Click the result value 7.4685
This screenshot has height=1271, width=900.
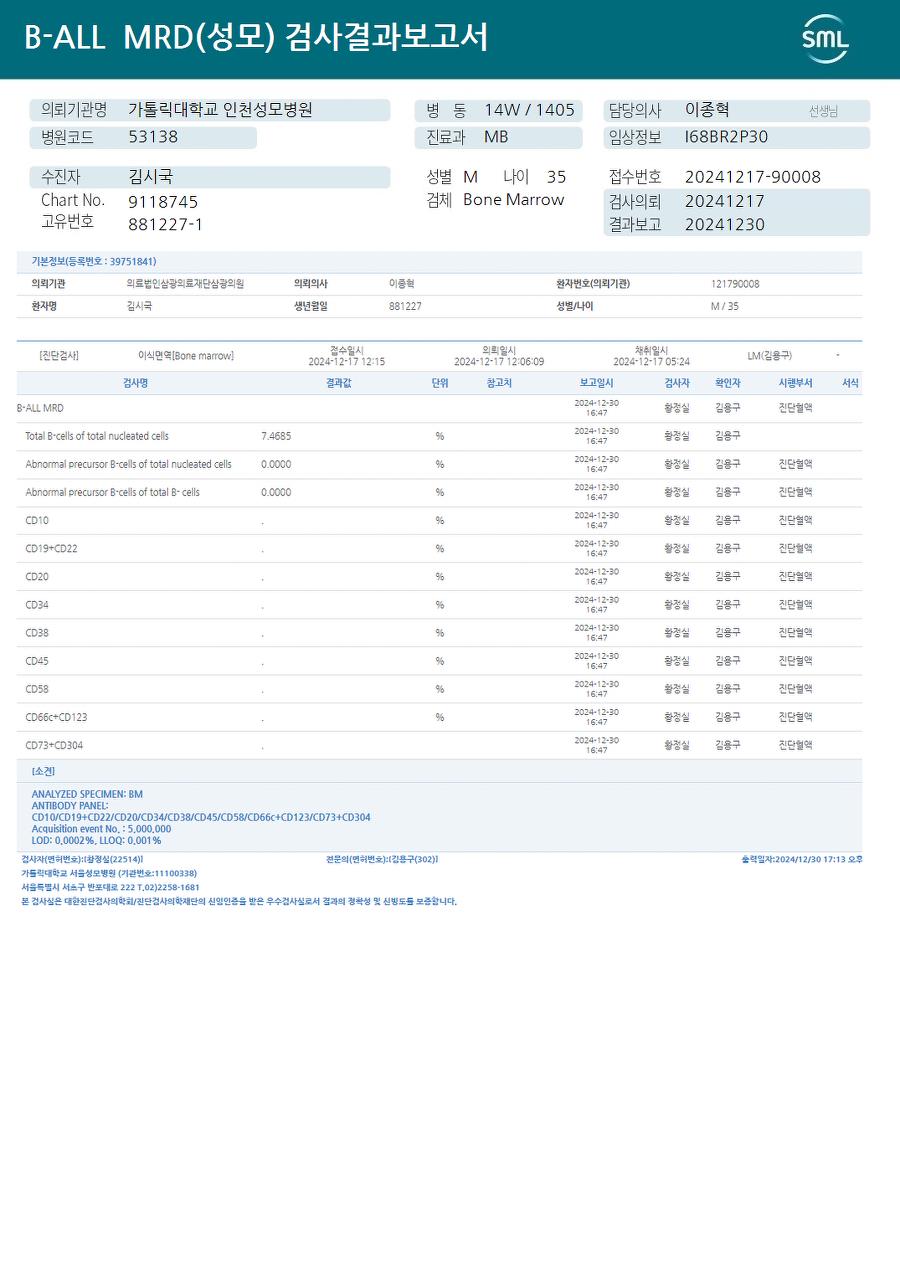coord(276,436)
